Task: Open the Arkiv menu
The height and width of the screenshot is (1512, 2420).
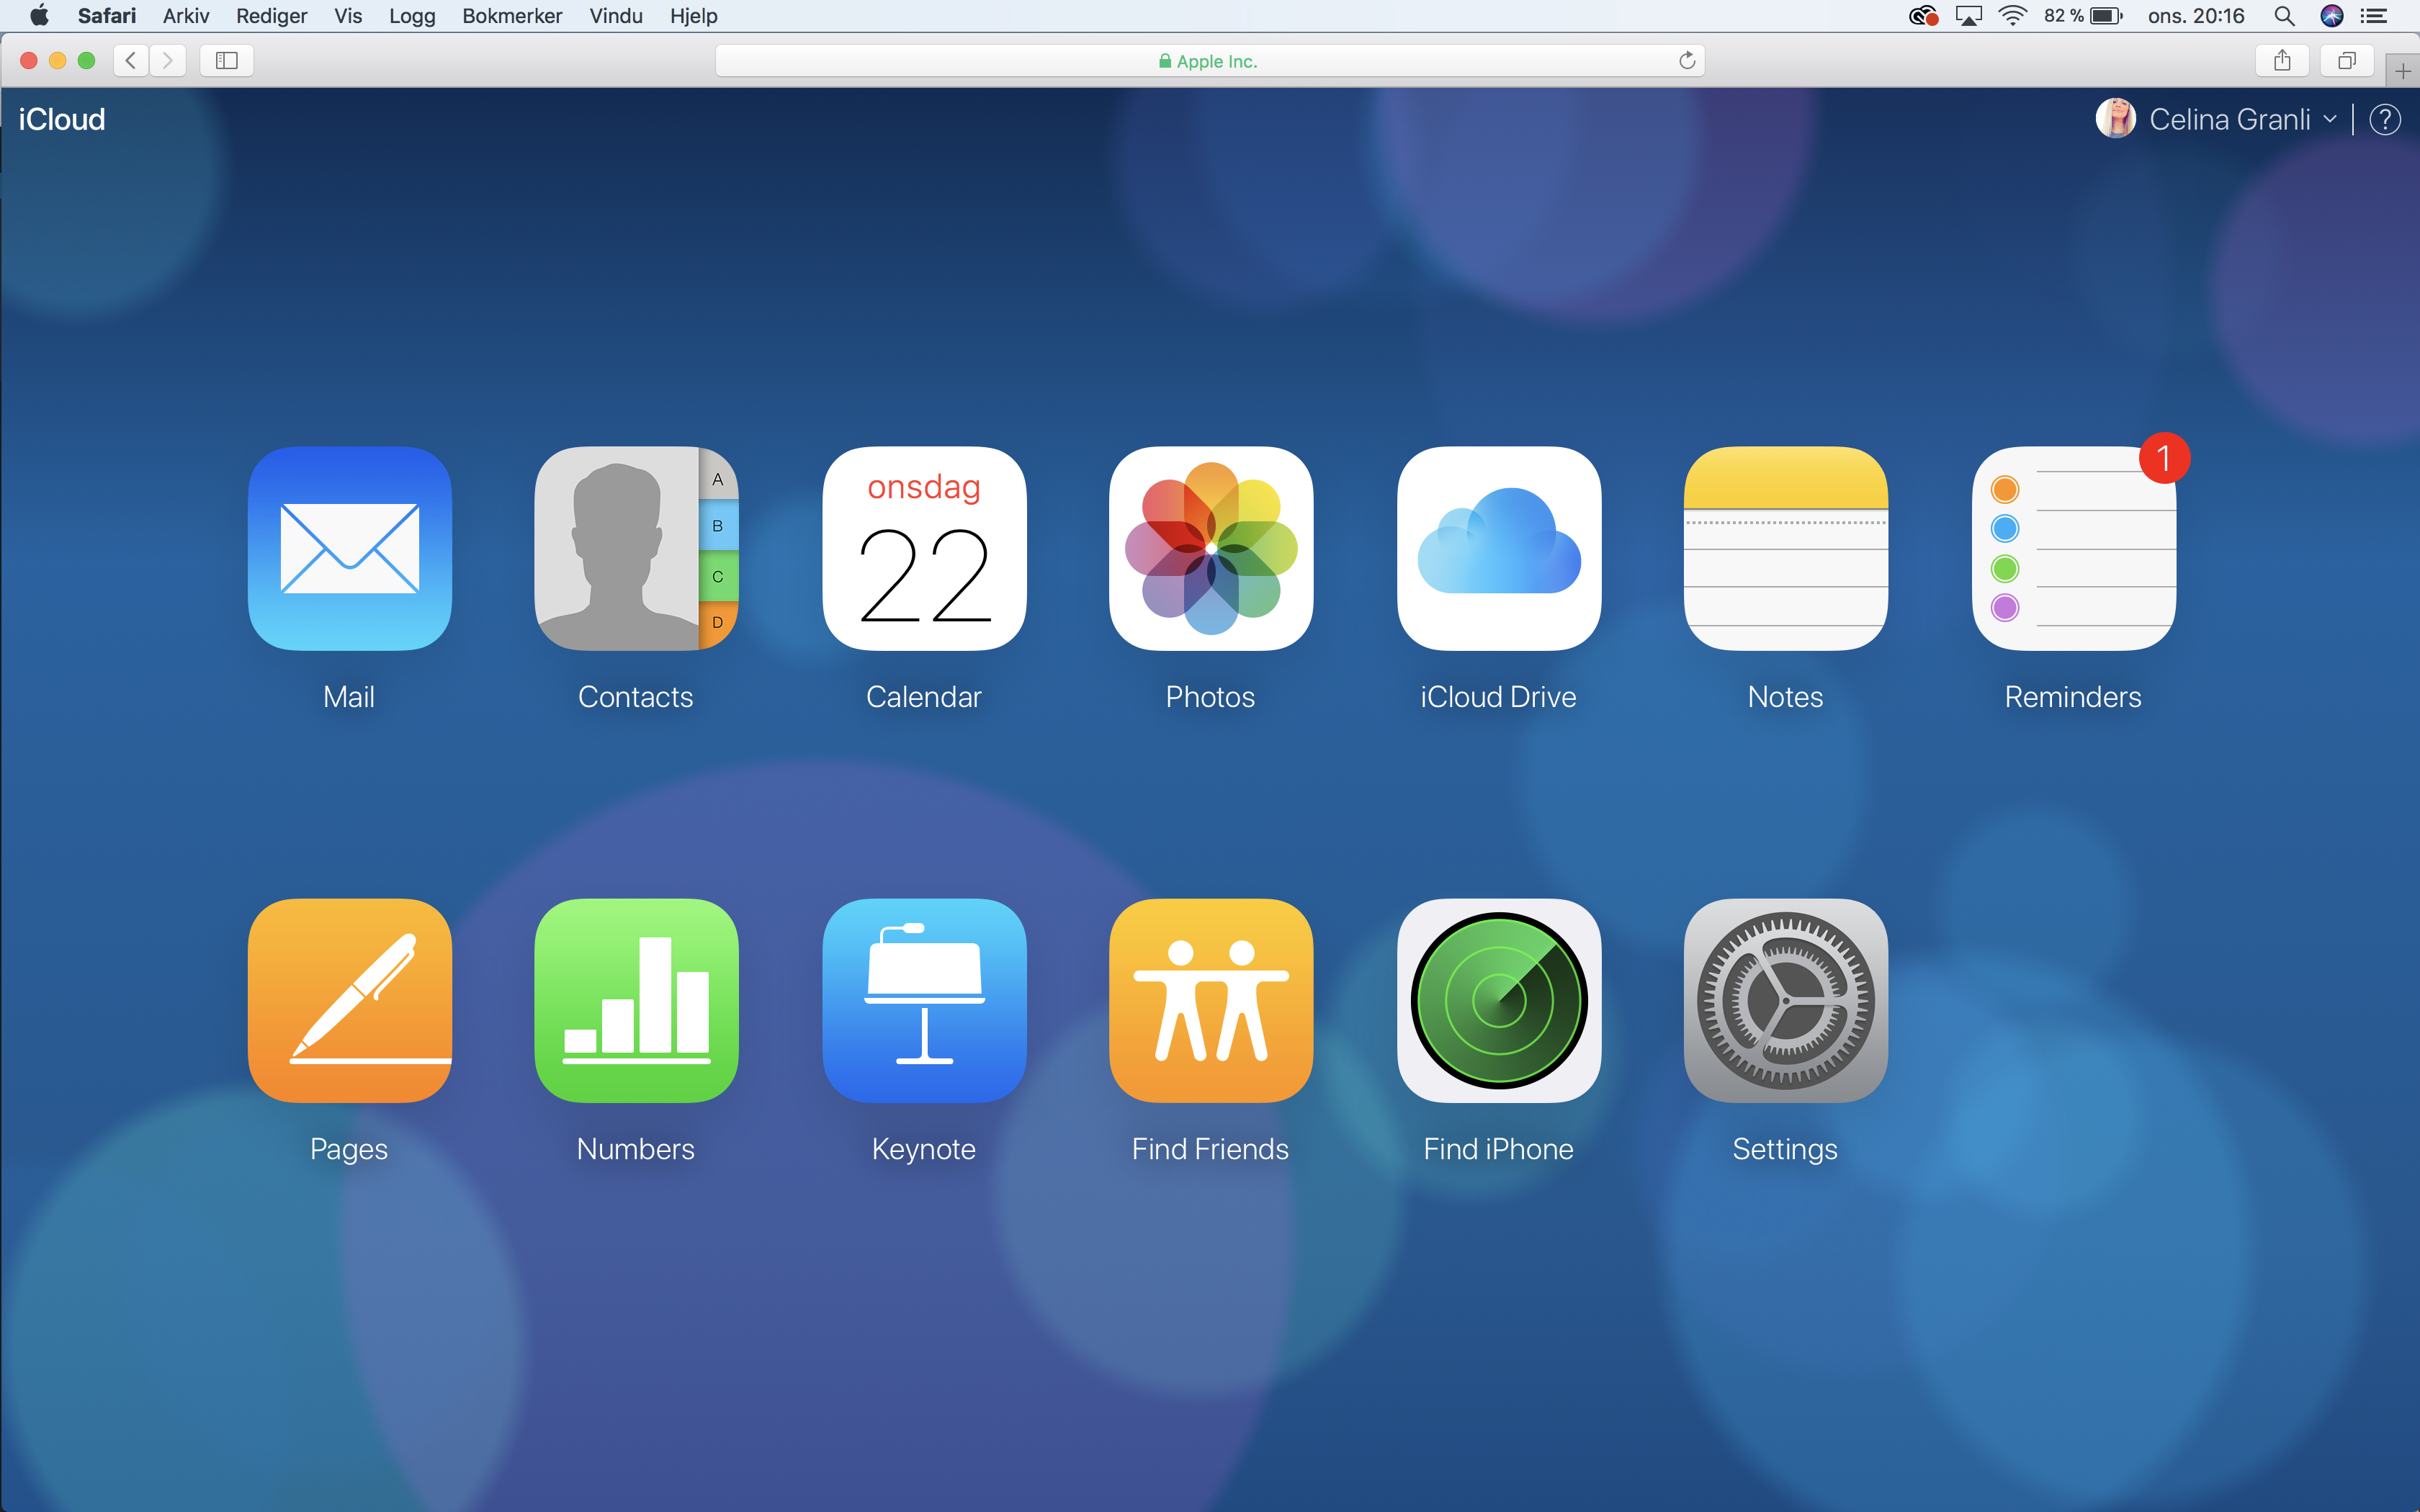Action: coord(186,16)
